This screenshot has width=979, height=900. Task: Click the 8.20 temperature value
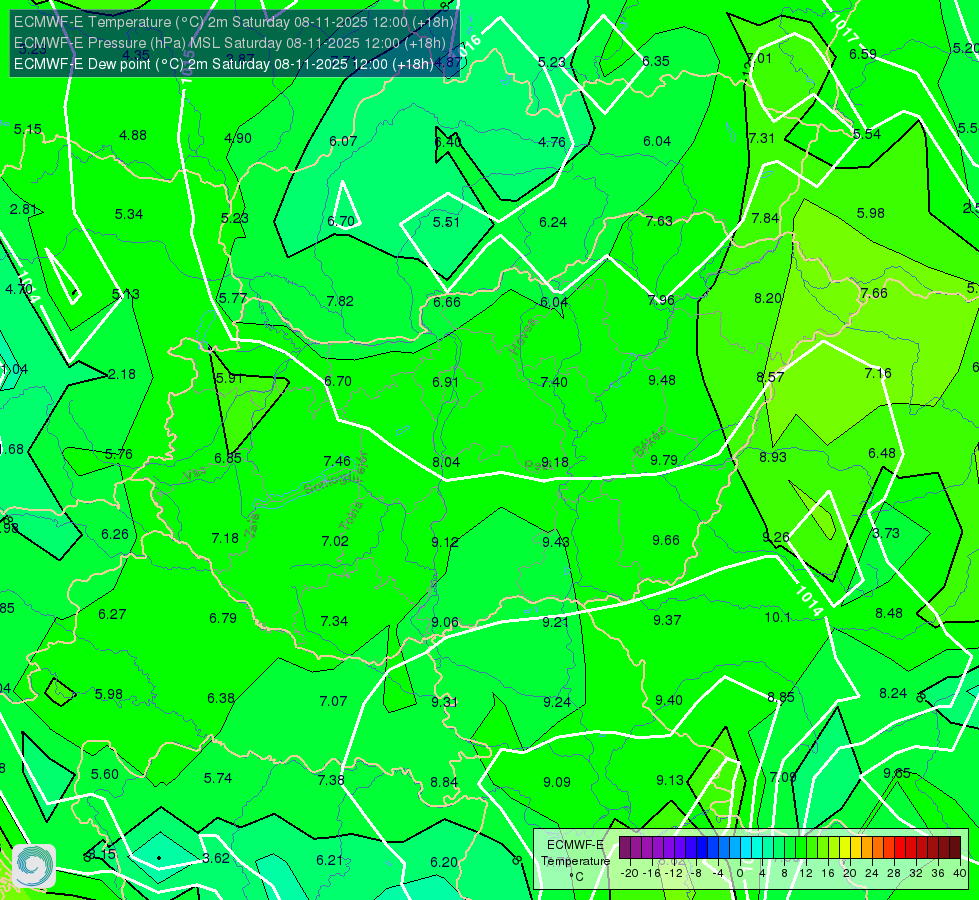(768, 298)
